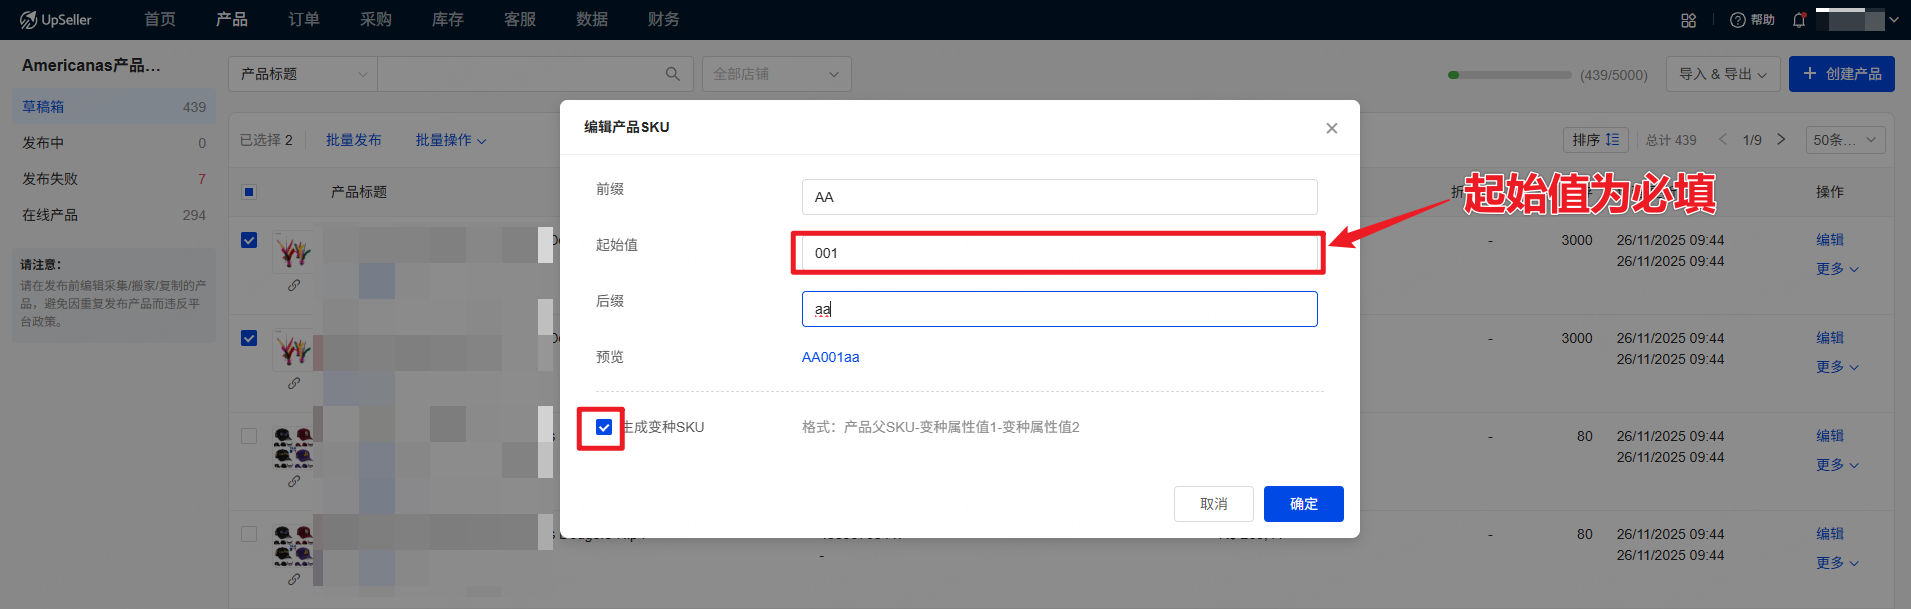Click the 确定 confirm button
1911x609 pixels.
(1303, 504)
